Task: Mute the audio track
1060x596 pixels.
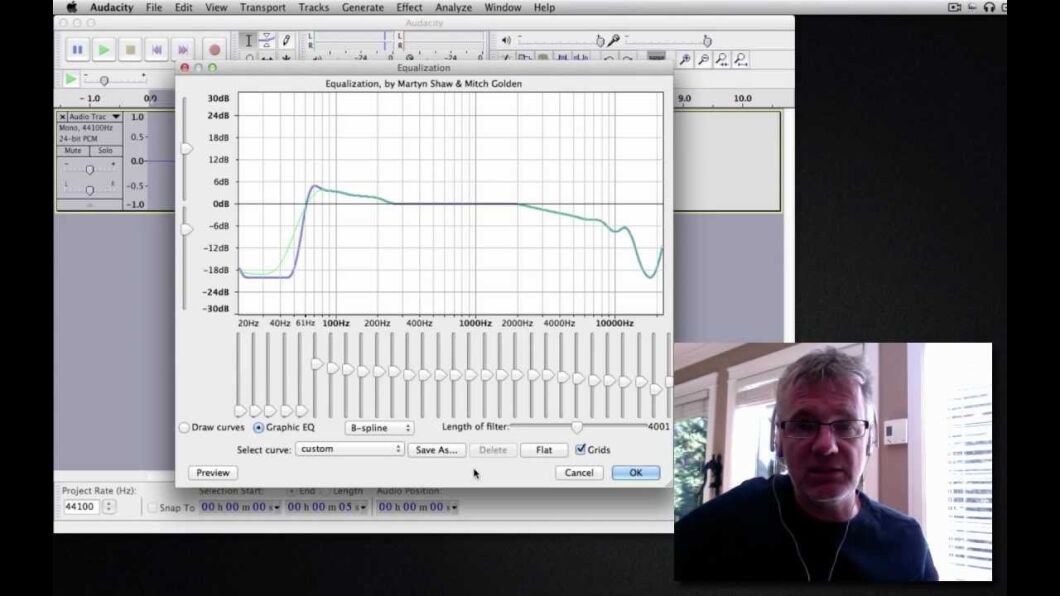Action: coord(73,148)
